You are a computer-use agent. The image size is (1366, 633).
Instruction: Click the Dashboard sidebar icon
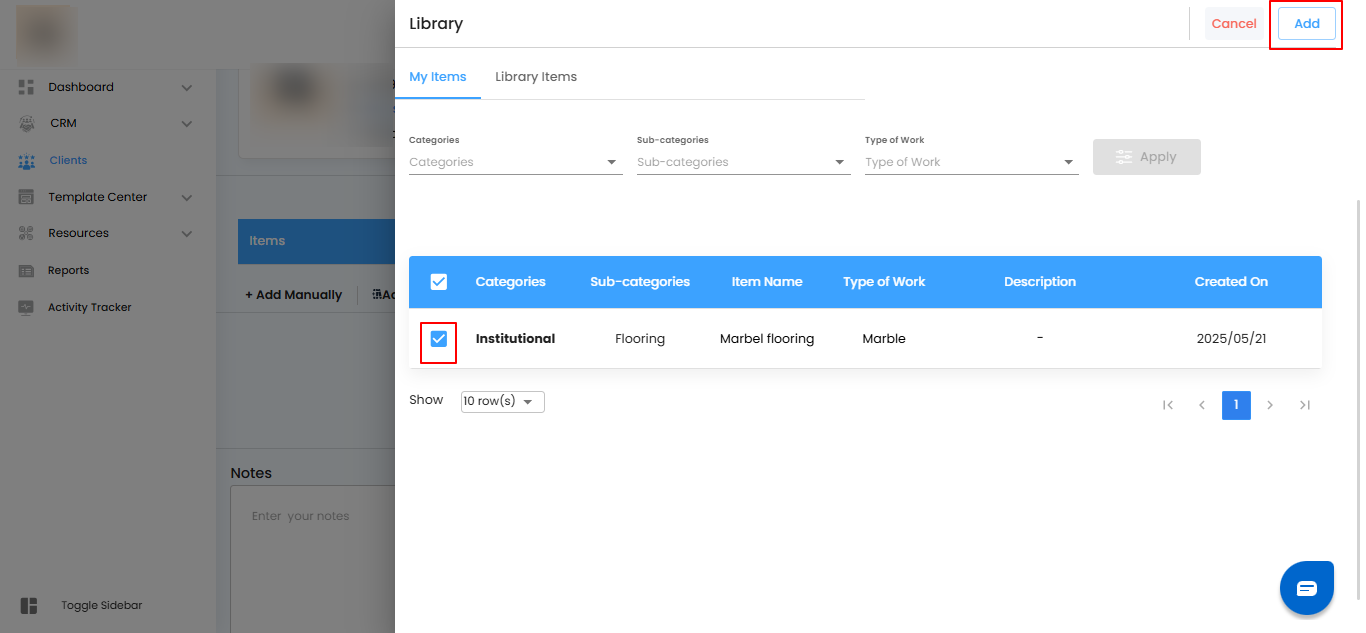pyautogui.click(x=27, y=87)
